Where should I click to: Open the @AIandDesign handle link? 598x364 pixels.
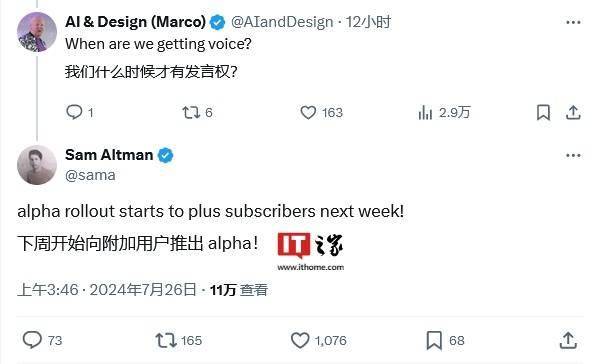point(282,22)
